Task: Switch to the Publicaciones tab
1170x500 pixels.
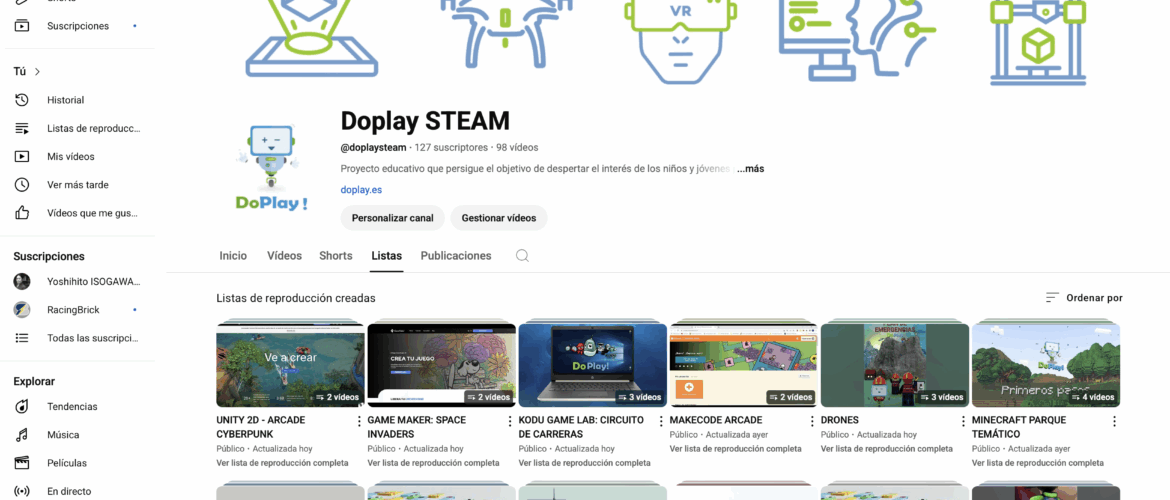Action: point(456,256)
